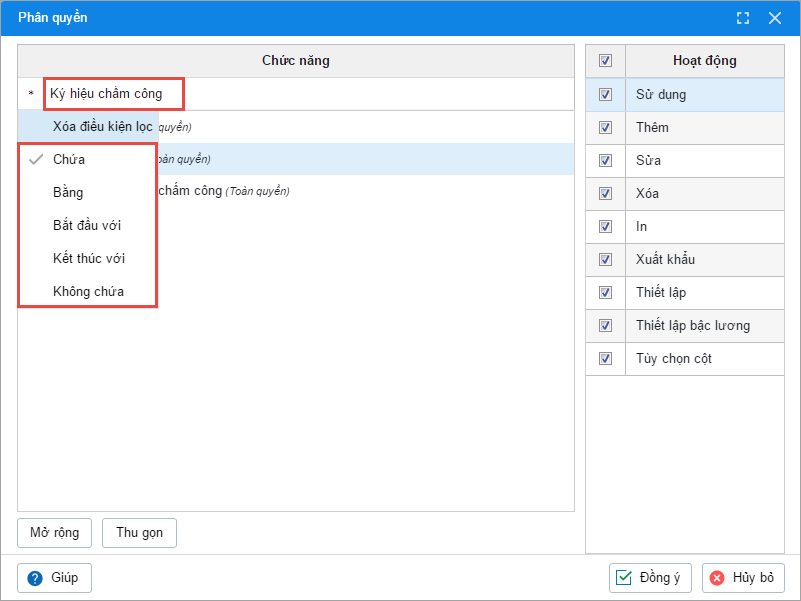Click the Hủy bỏ cancel button

tap(743, 578)
